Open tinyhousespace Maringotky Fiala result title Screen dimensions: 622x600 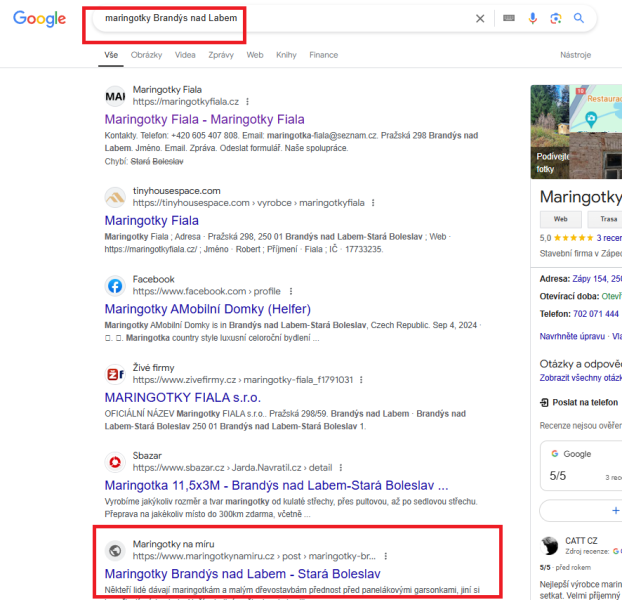click(152, 220)
